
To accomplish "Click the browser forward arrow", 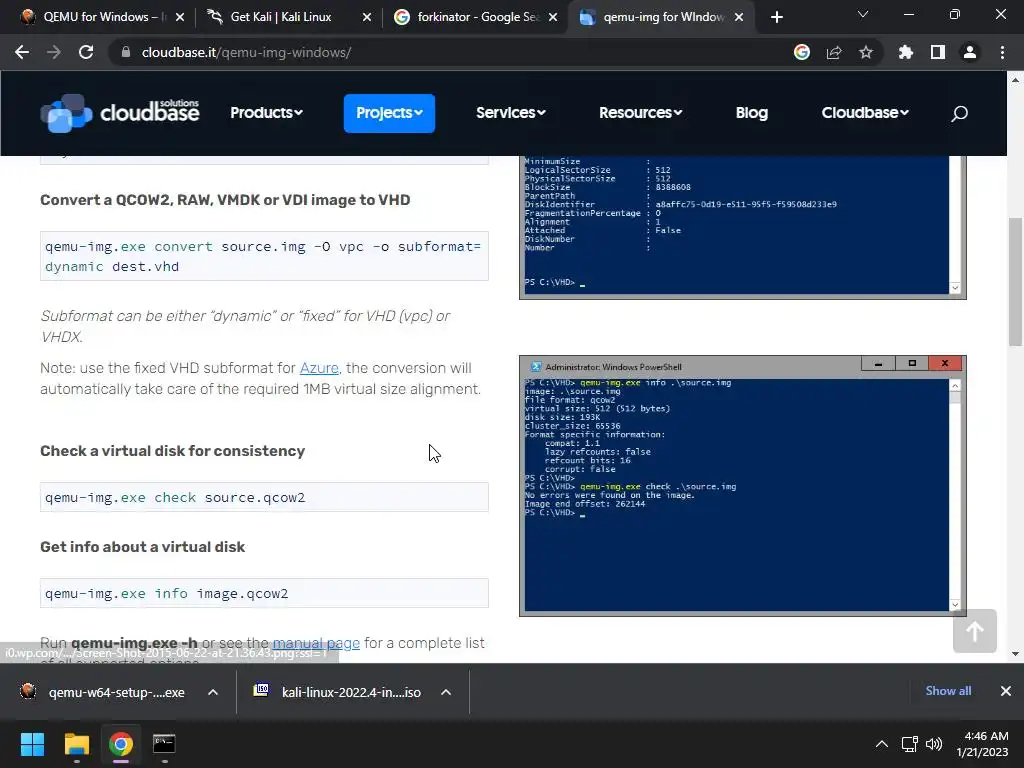I will point(54,52).
